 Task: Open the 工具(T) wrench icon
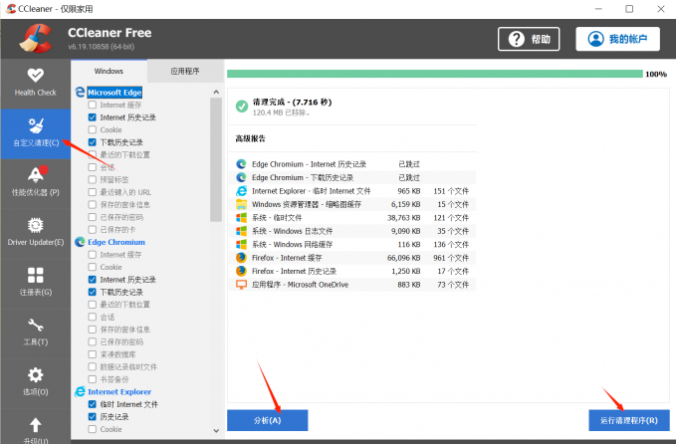pos(35,325)
